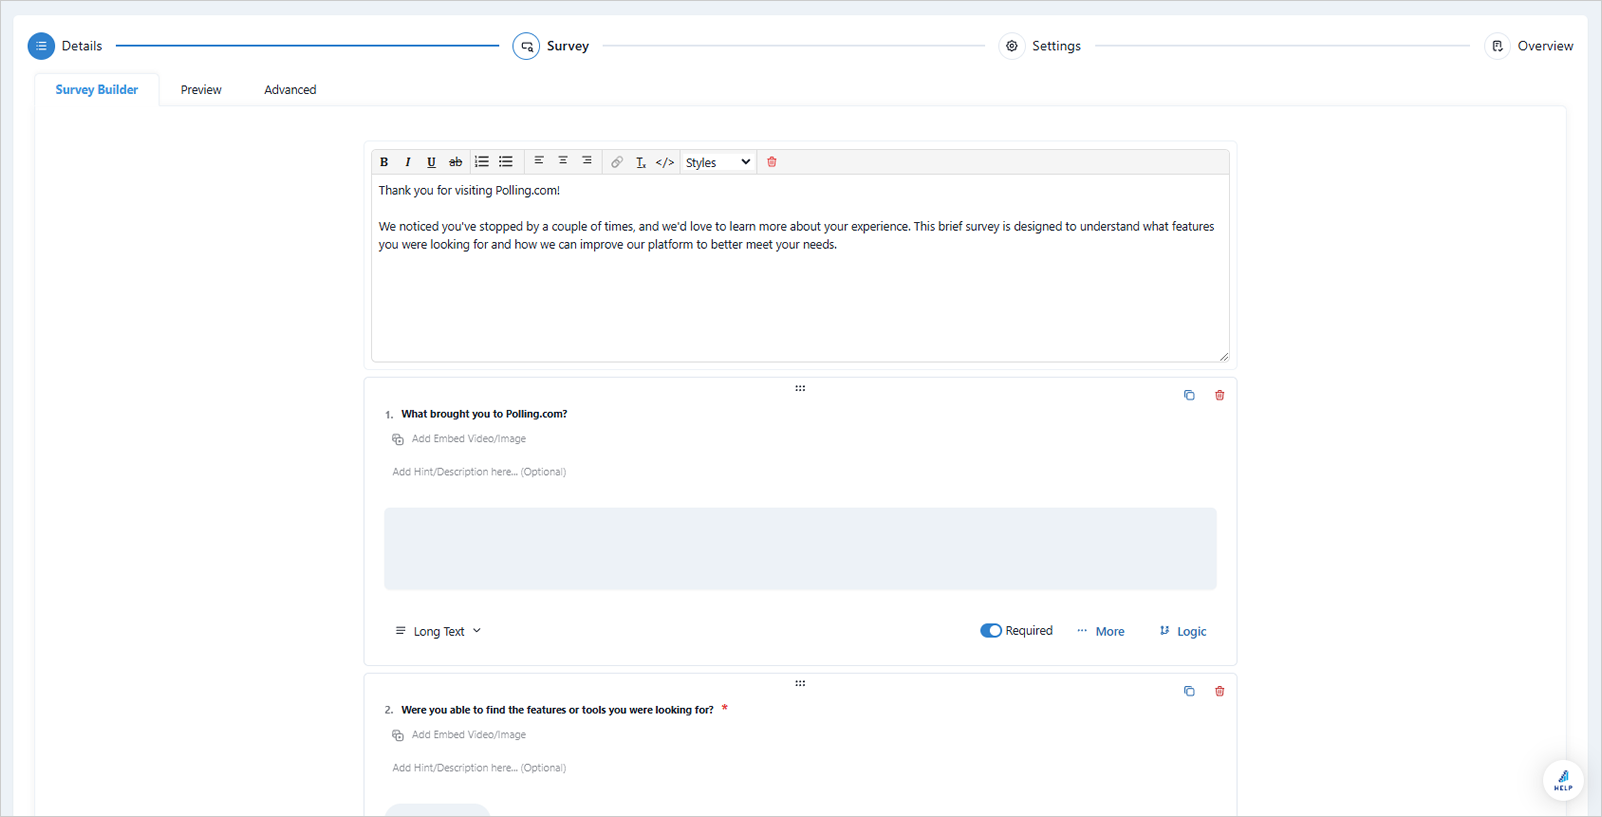
Task: Apply strikethrough formatting in the editor
Action: (456, 162)
